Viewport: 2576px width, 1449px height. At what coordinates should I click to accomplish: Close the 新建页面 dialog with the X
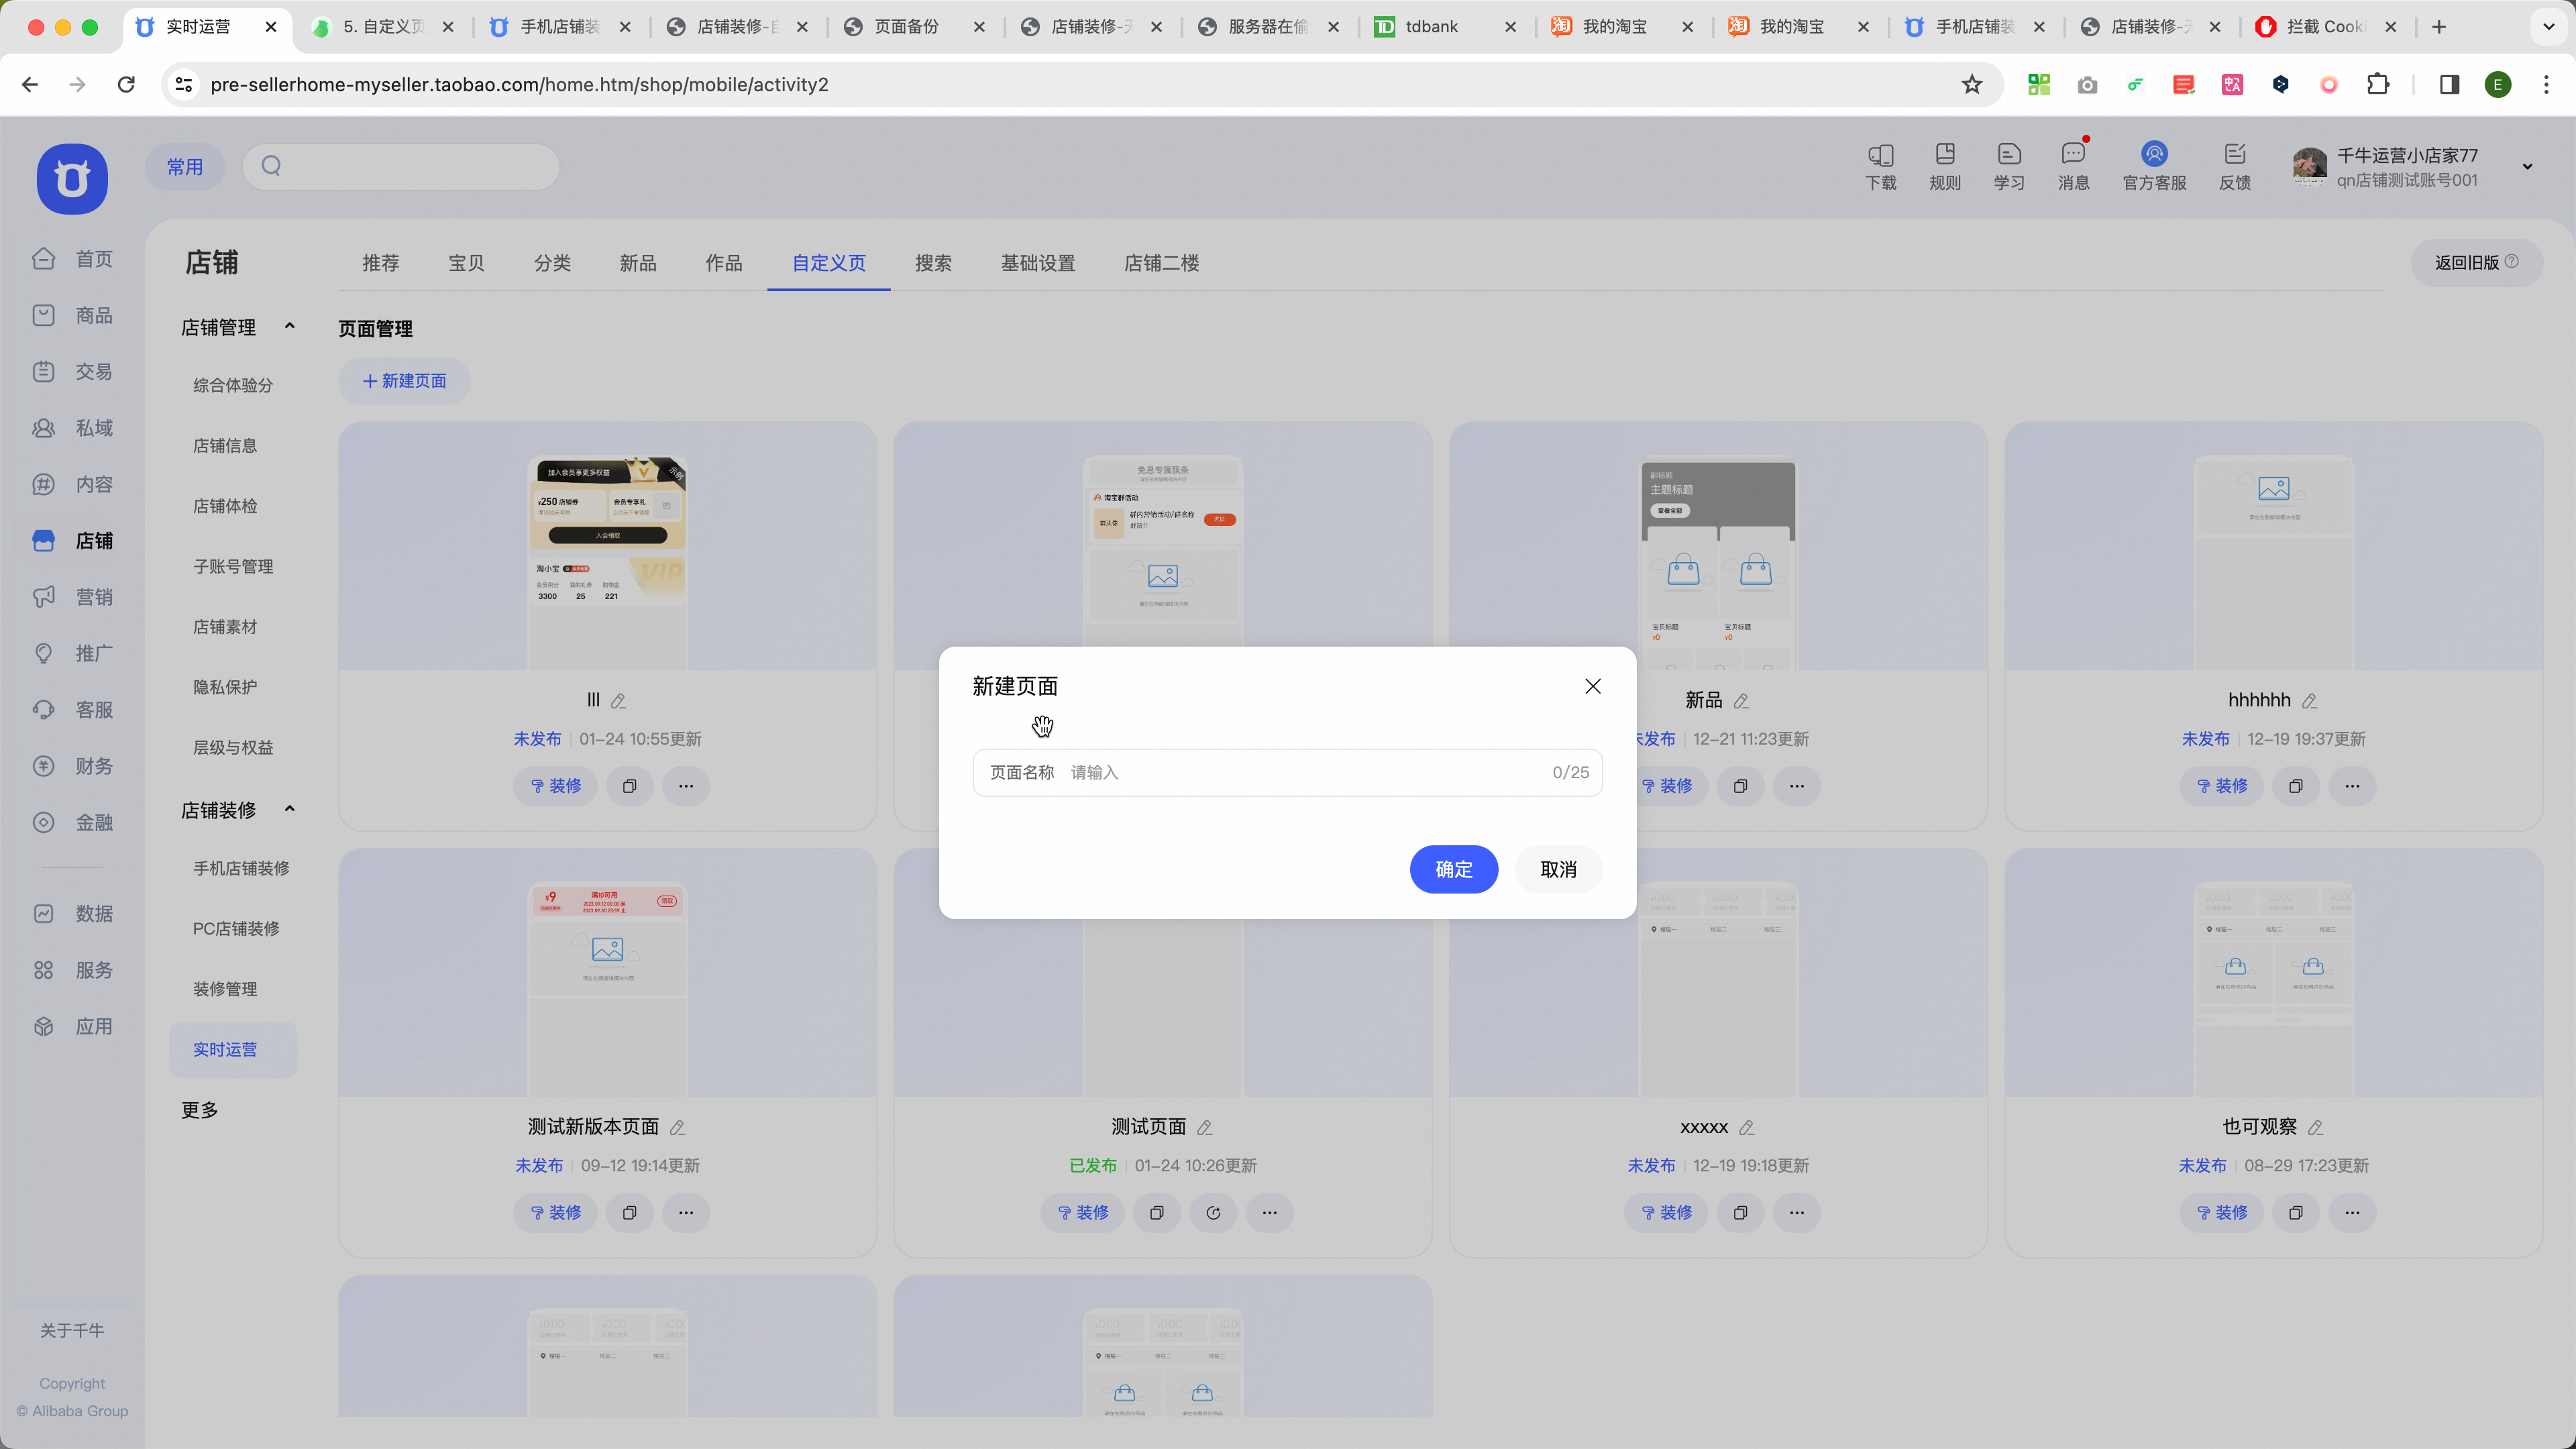[1593, 686]
